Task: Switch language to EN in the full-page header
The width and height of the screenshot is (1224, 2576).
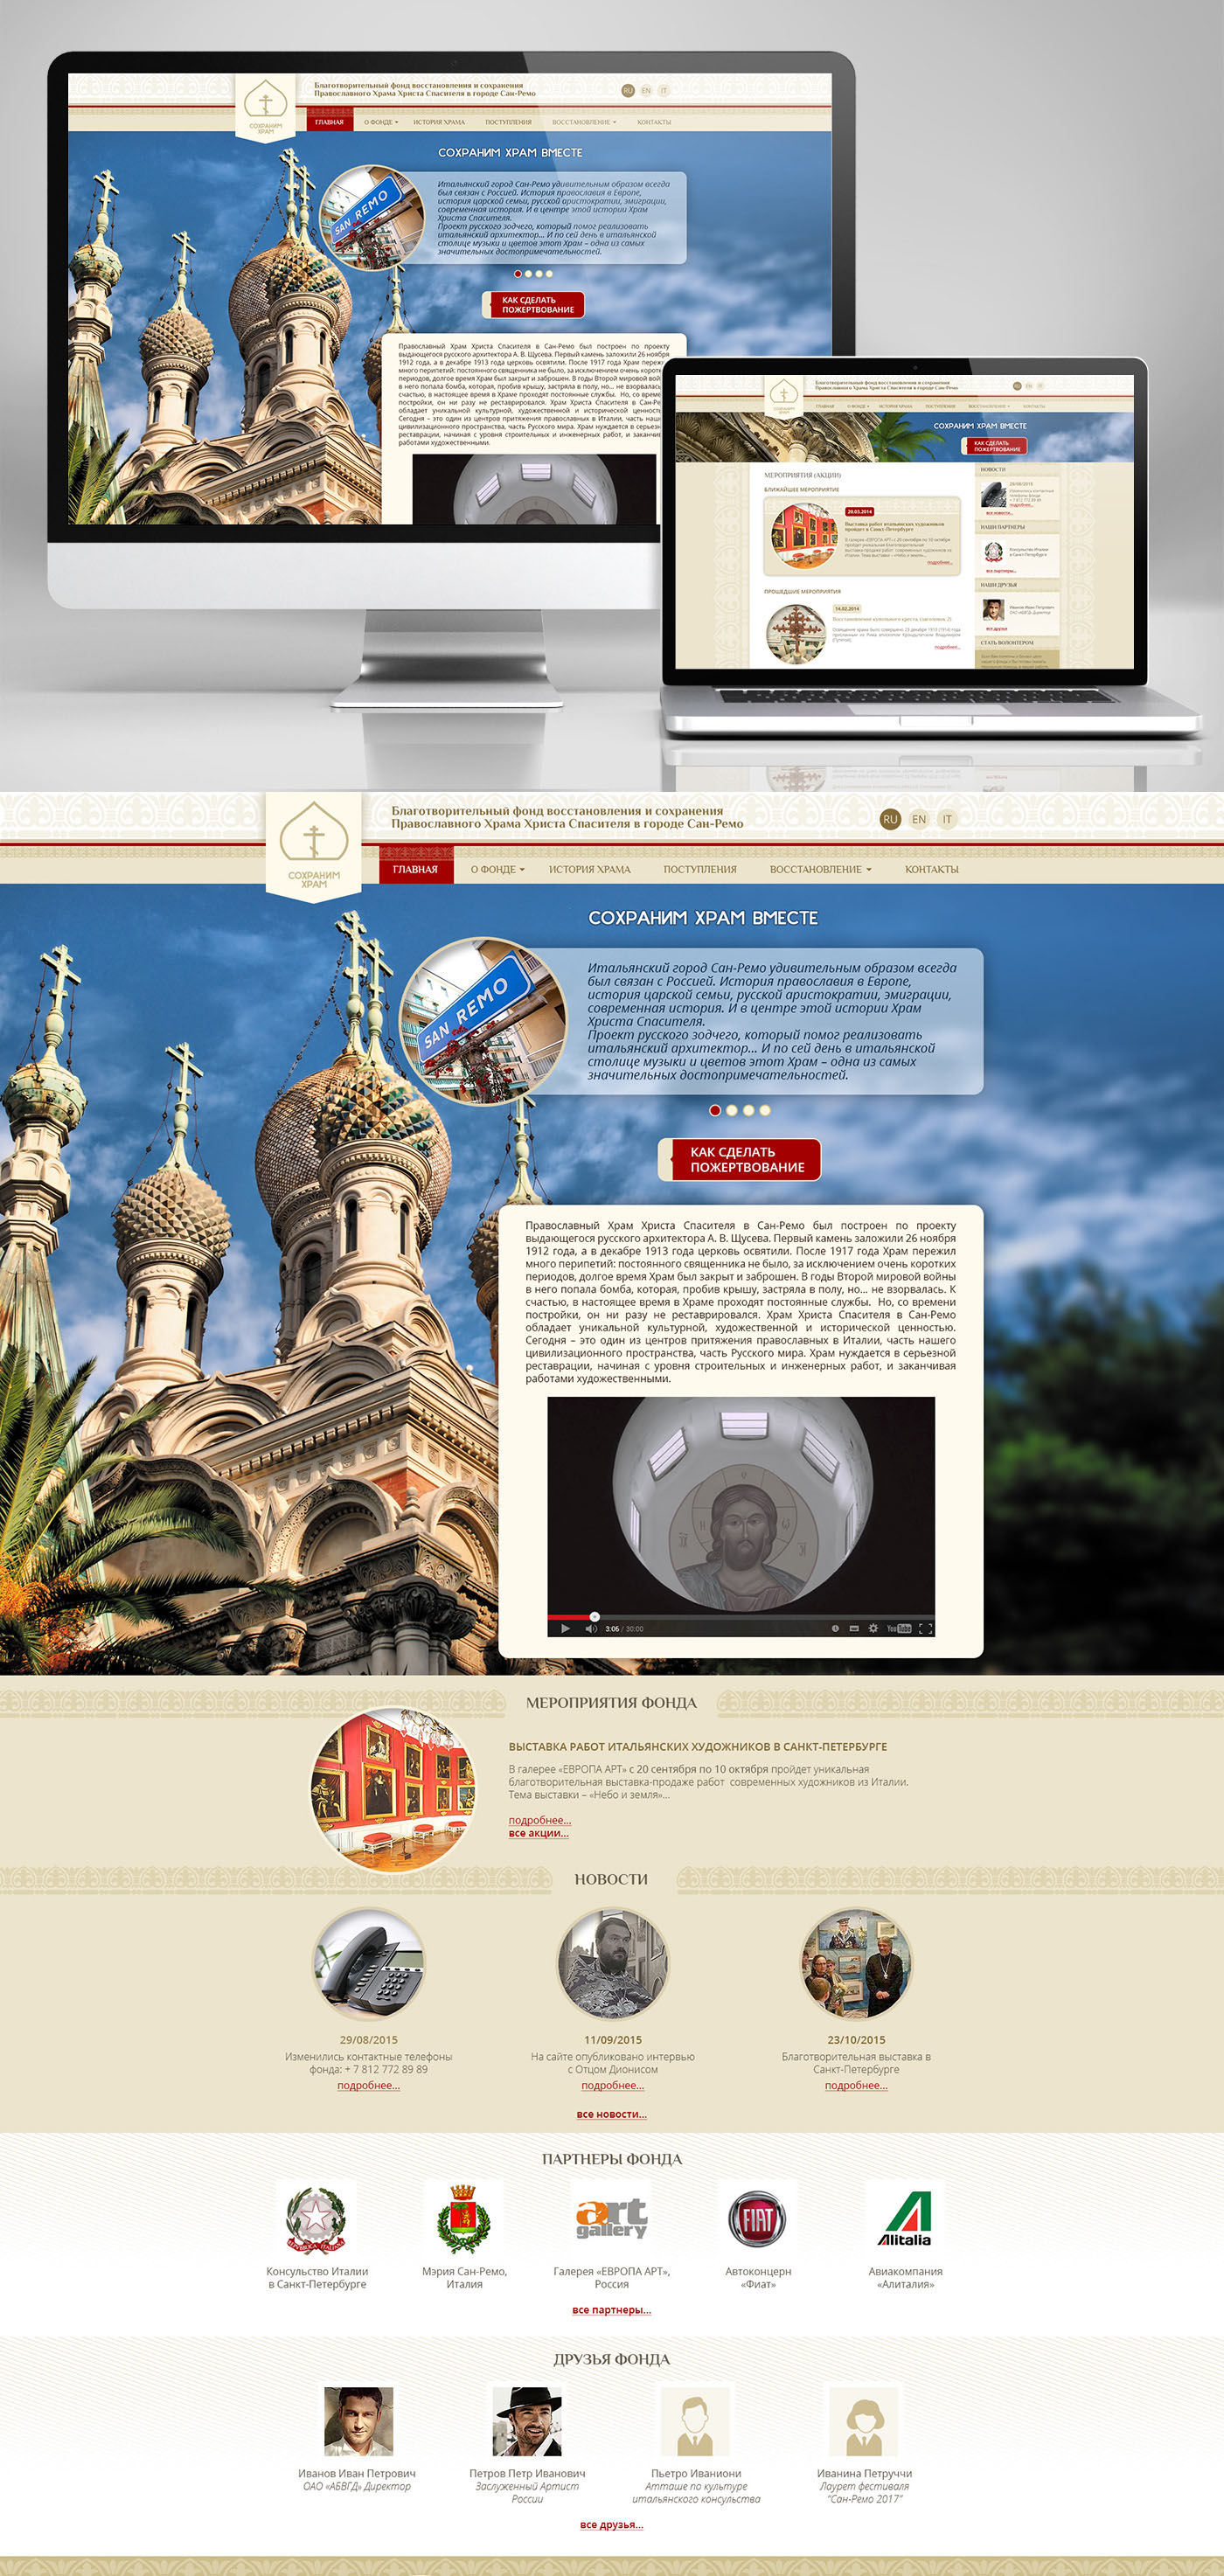Action: click(x=919, y=819)
